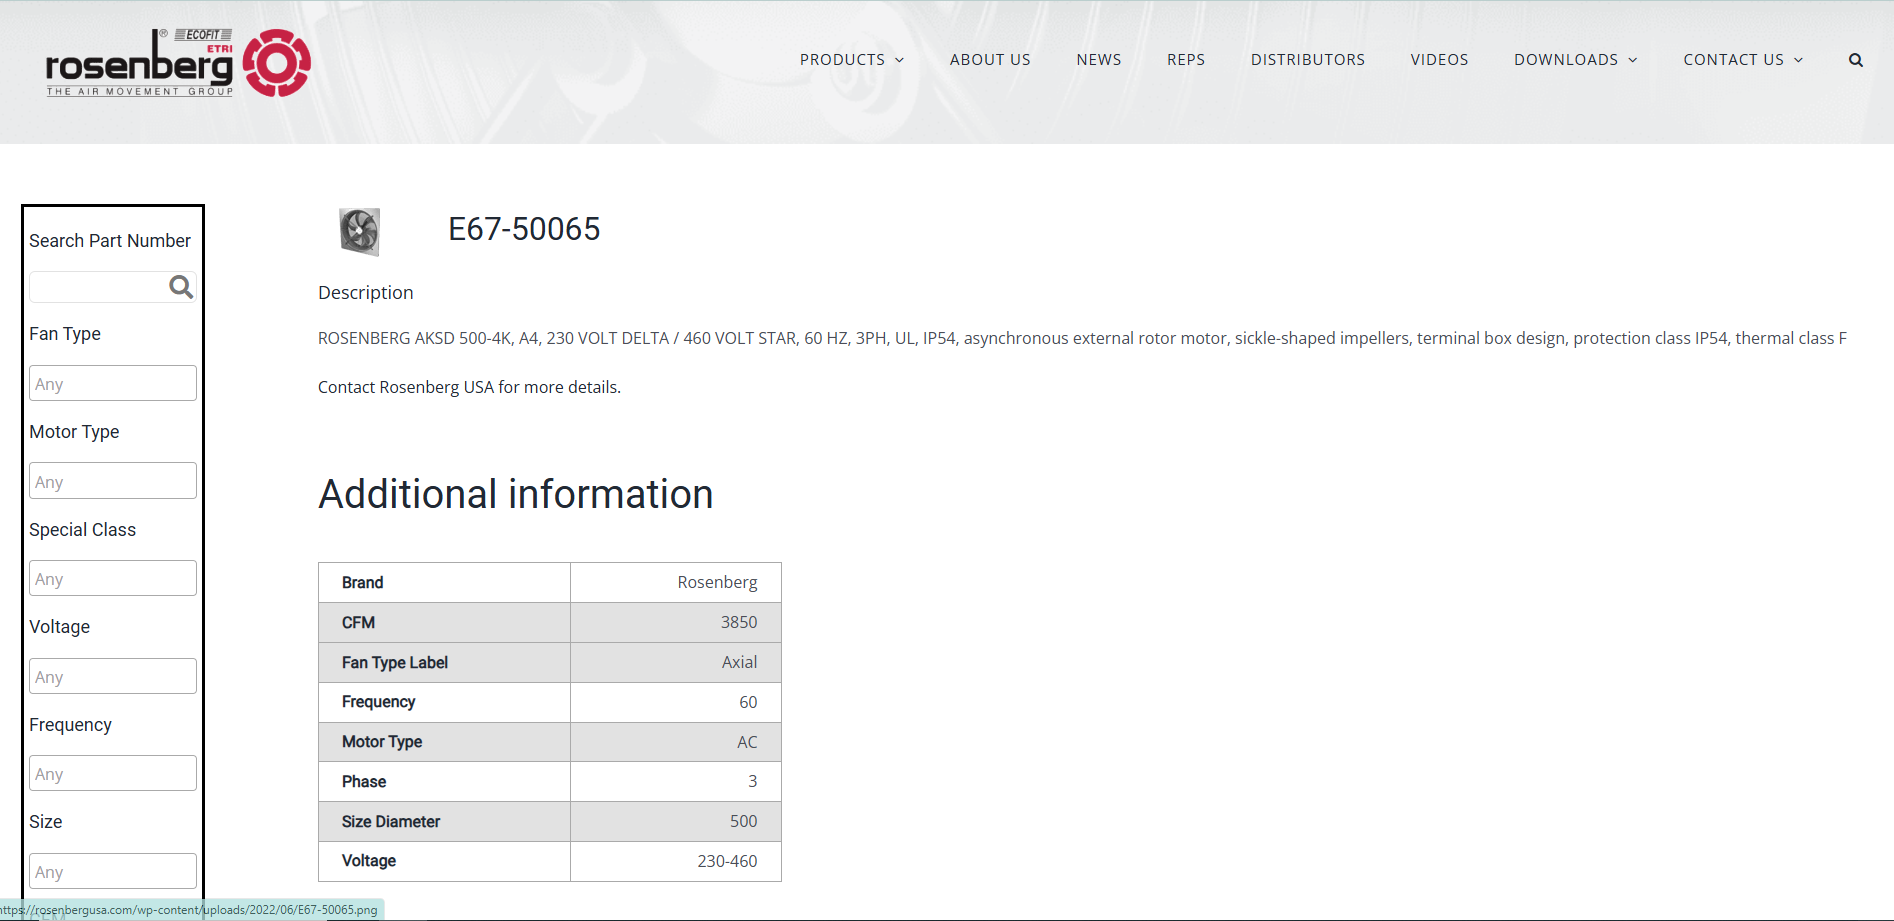
Task: Select the Frequency label in the table
Action: coord(378,702)
